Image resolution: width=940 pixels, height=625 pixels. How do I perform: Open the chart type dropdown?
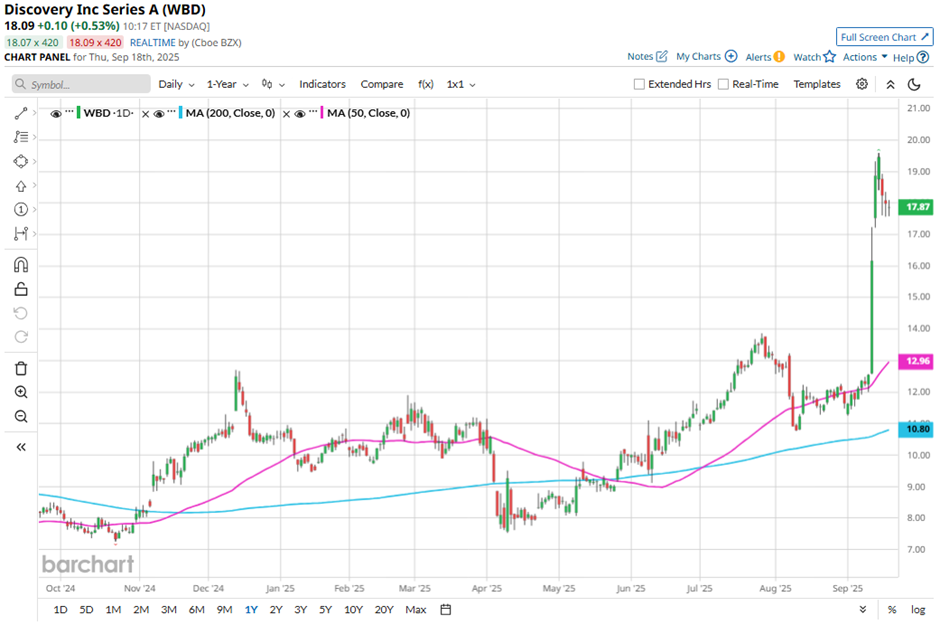click(273, 84)
